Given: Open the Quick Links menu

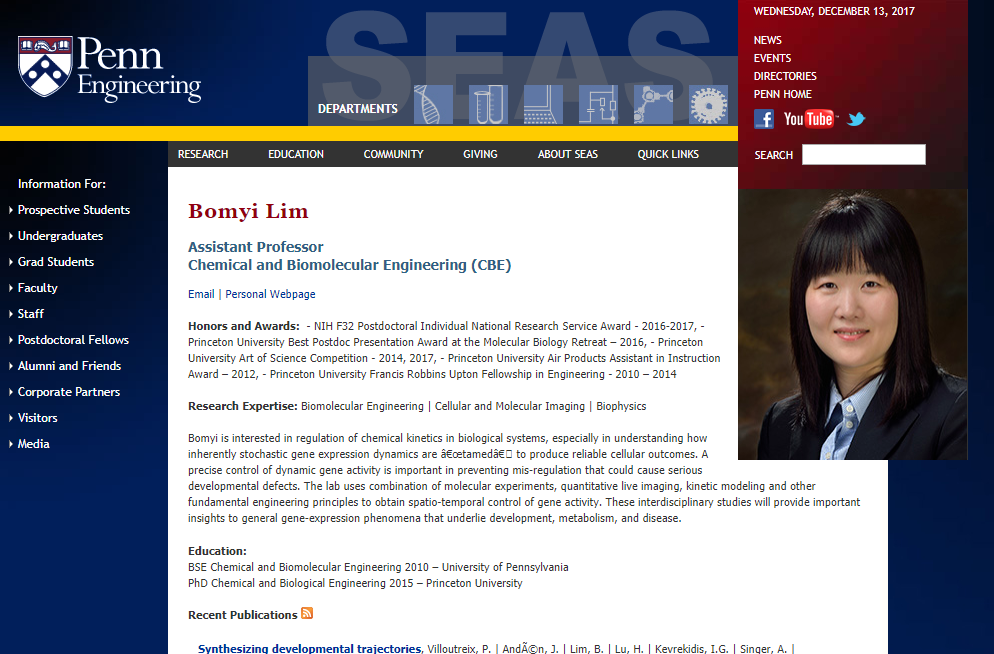Looking at the screenshot, I should click(x=668, y=154).
